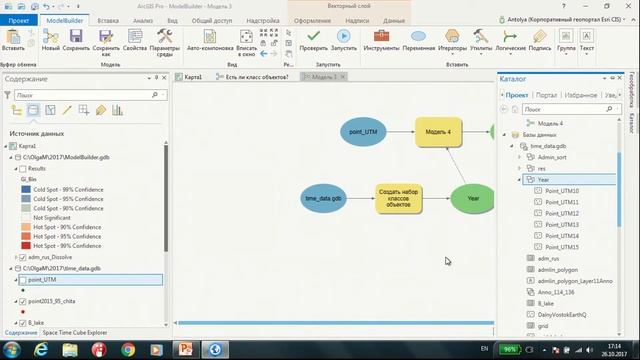Switch to Анализ ribbon tab

(x=143, y=20)
